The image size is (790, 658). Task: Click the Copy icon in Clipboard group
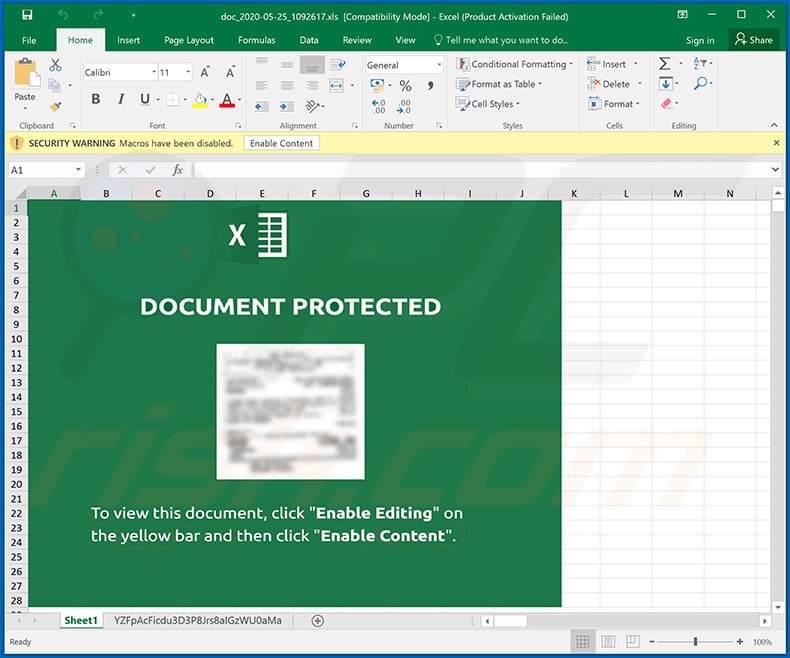coord(54,86)
